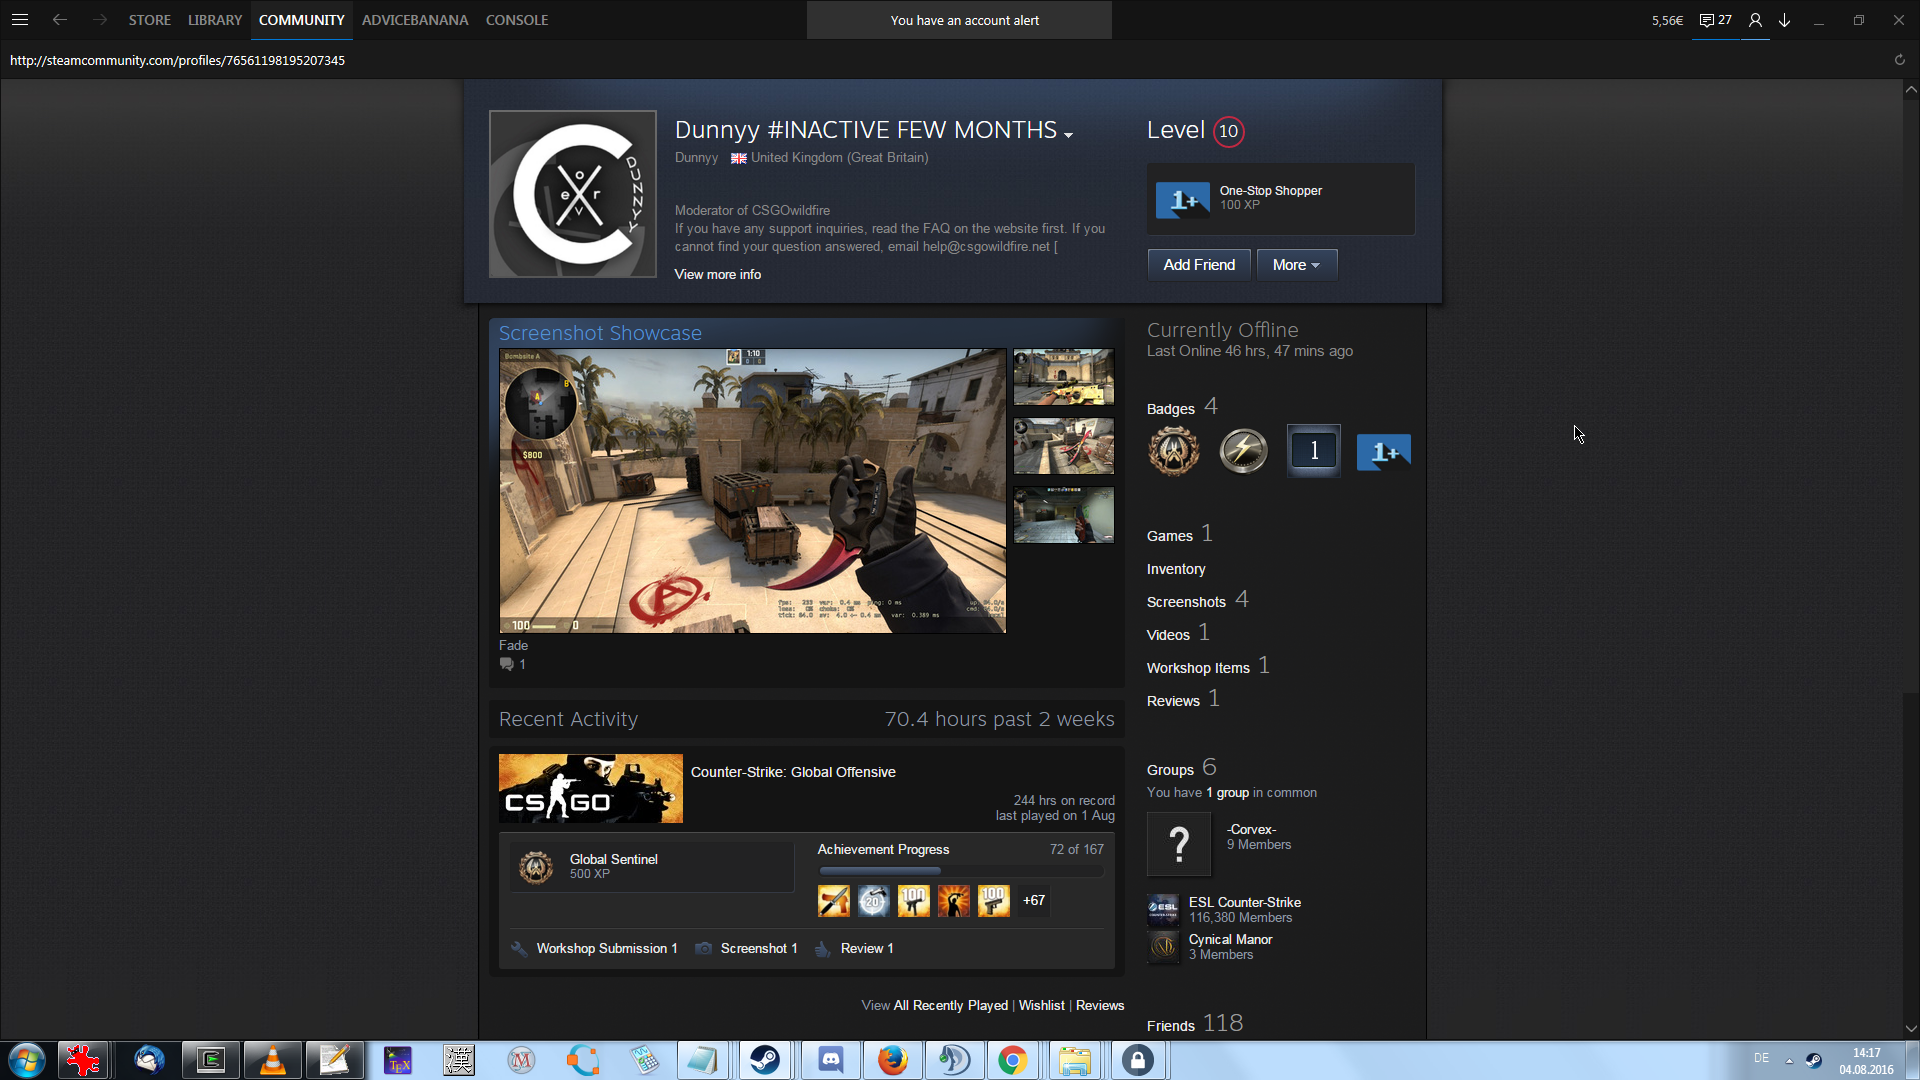
Task: Switch to the LIBRARY tab
Action: point(215,20)
